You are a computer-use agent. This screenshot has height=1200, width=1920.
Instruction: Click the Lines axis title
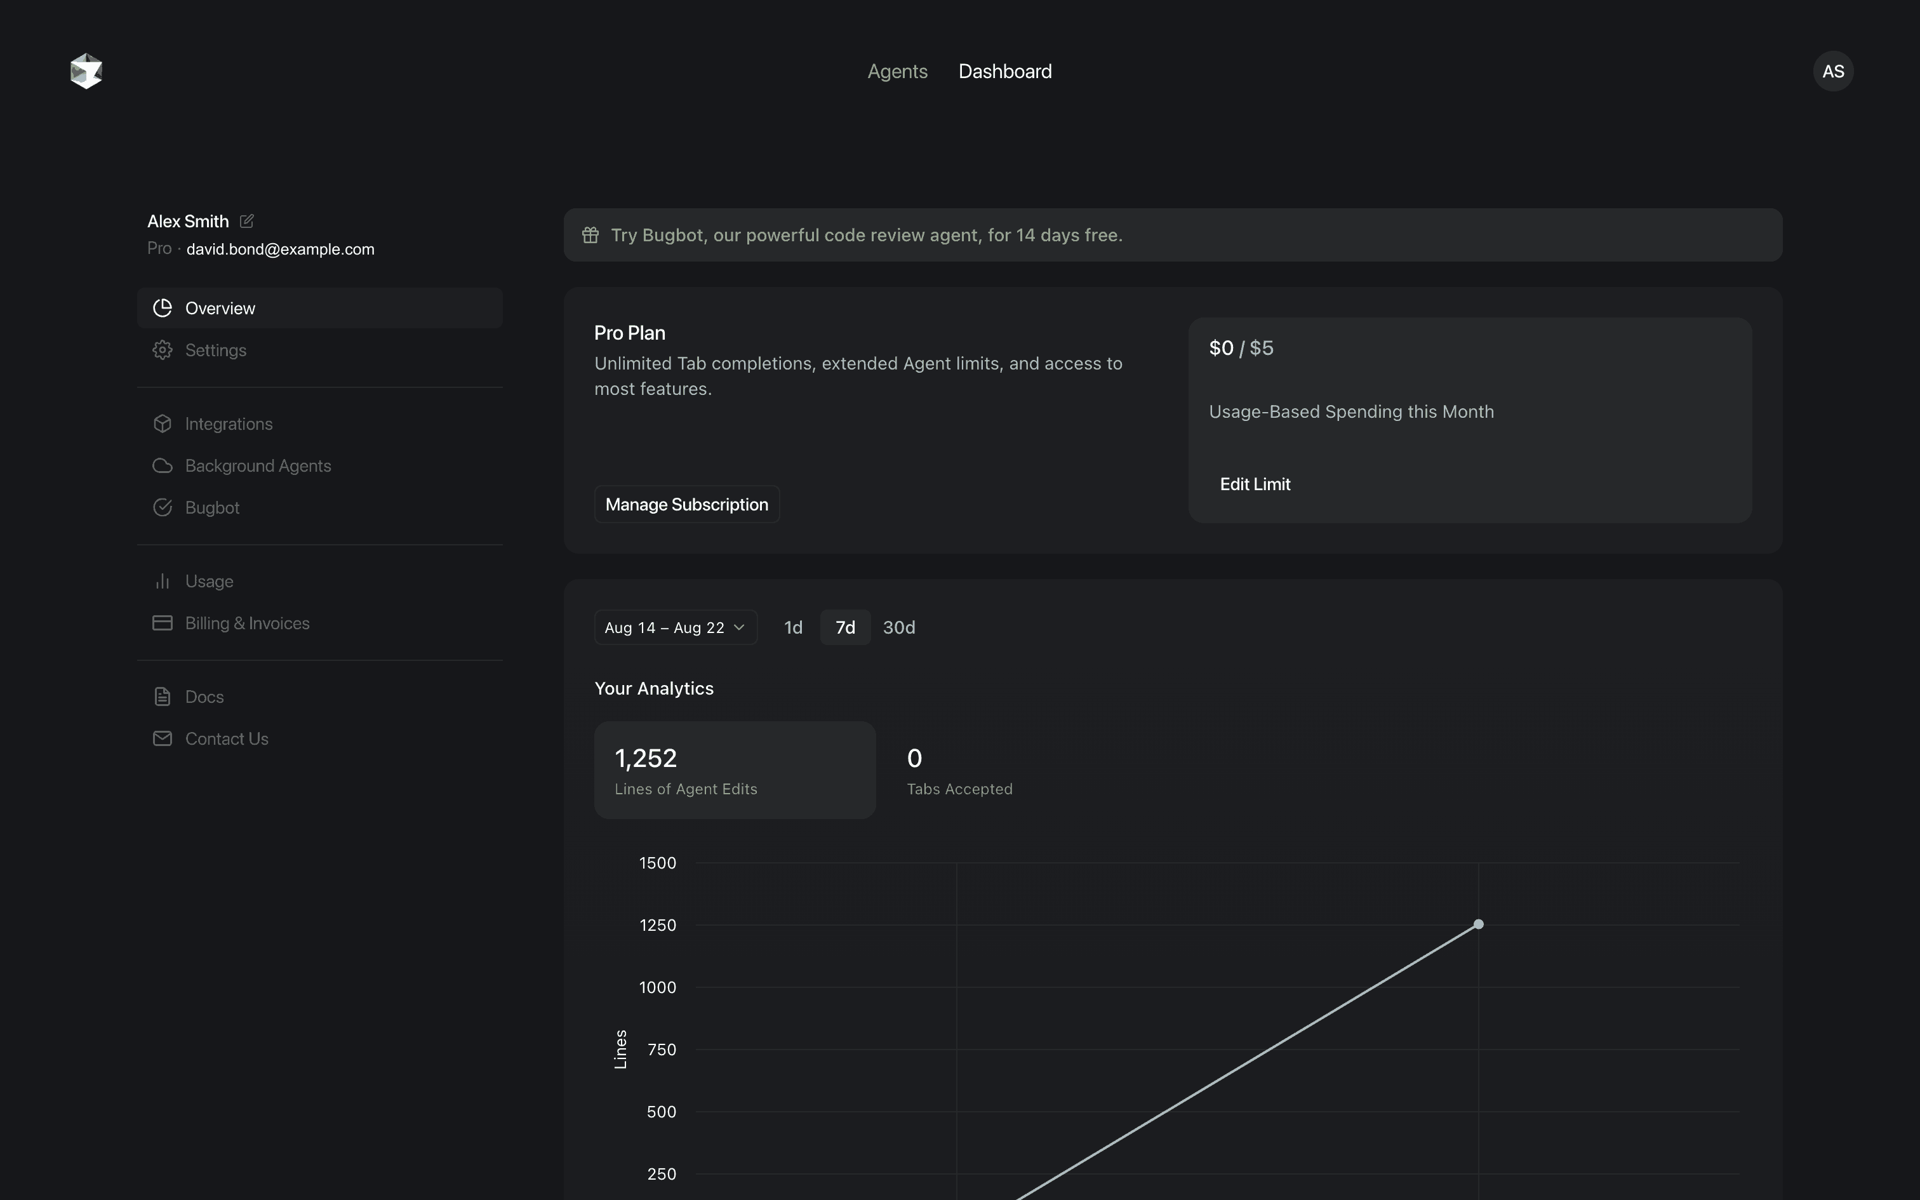[620, 1050]
